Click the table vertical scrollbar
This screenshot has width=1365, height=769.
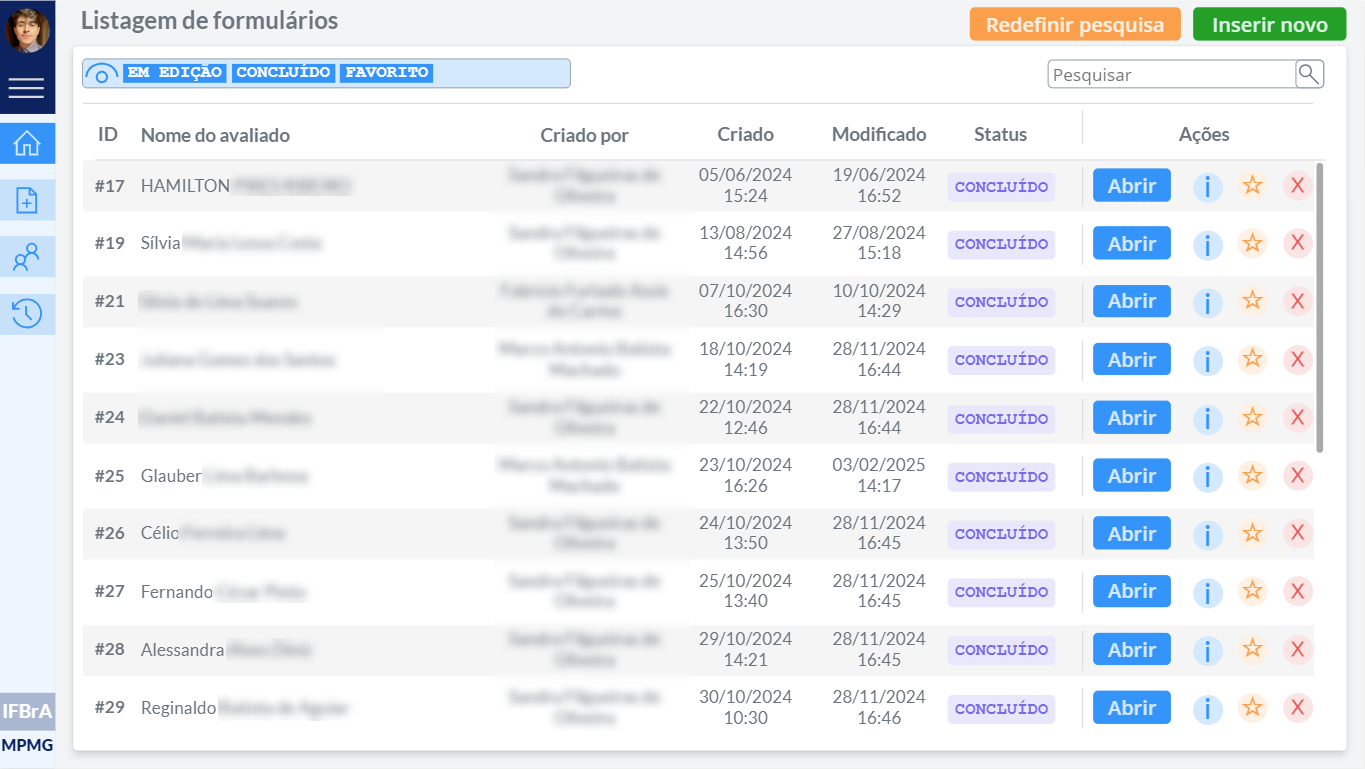coord(1320,308)
